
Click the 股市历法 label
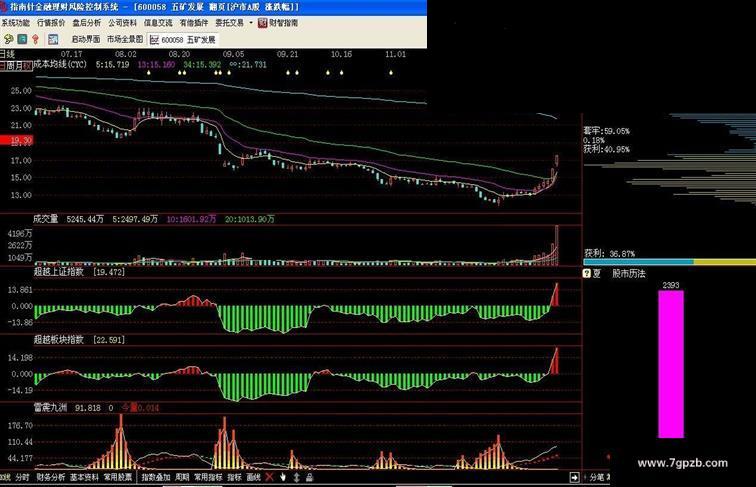pos(629,273)
